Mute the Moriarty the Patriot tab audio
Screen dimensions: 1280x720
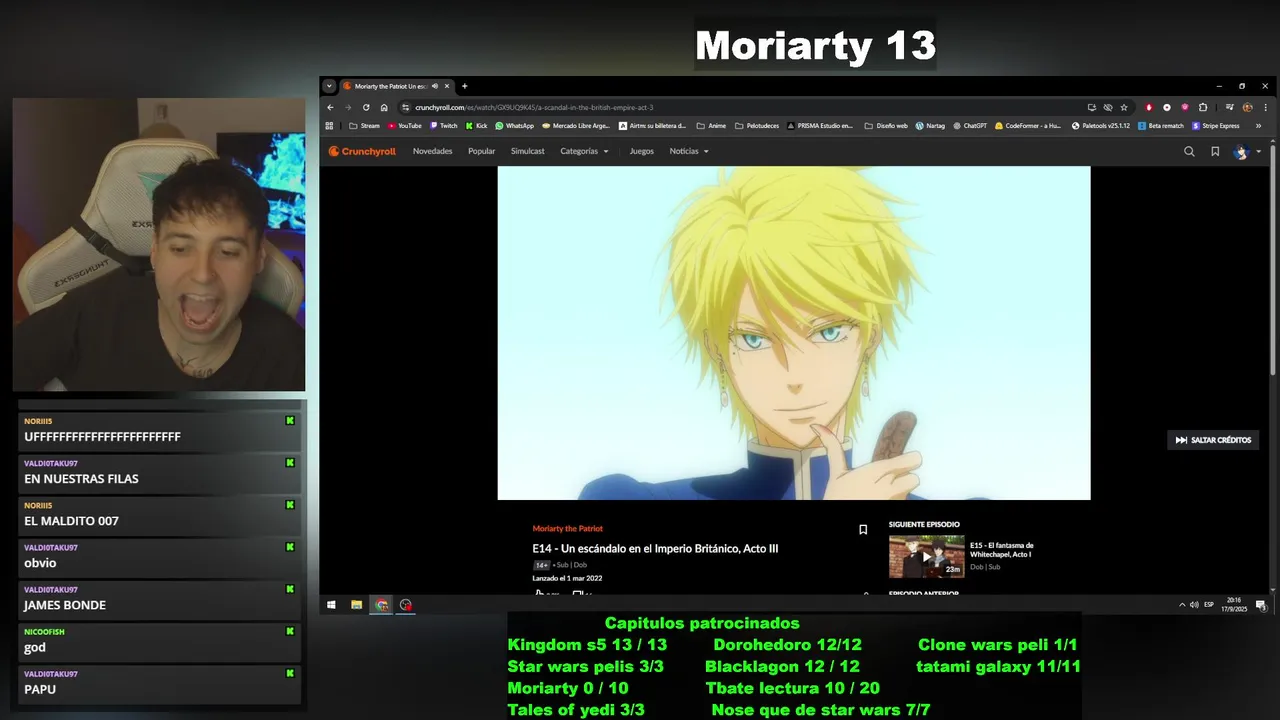435,86
